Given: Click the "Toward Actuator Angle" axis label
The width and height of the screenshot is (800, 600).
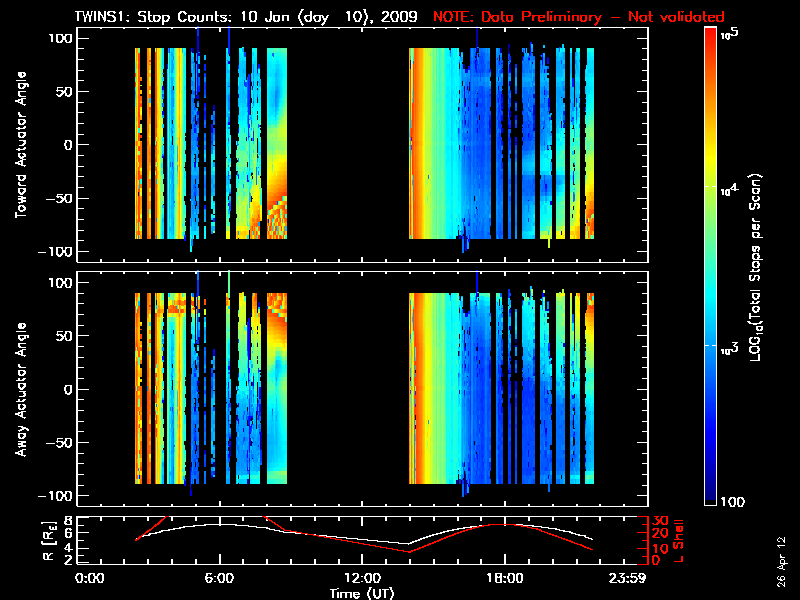Looking at the screenshot, I should point(19,145).
